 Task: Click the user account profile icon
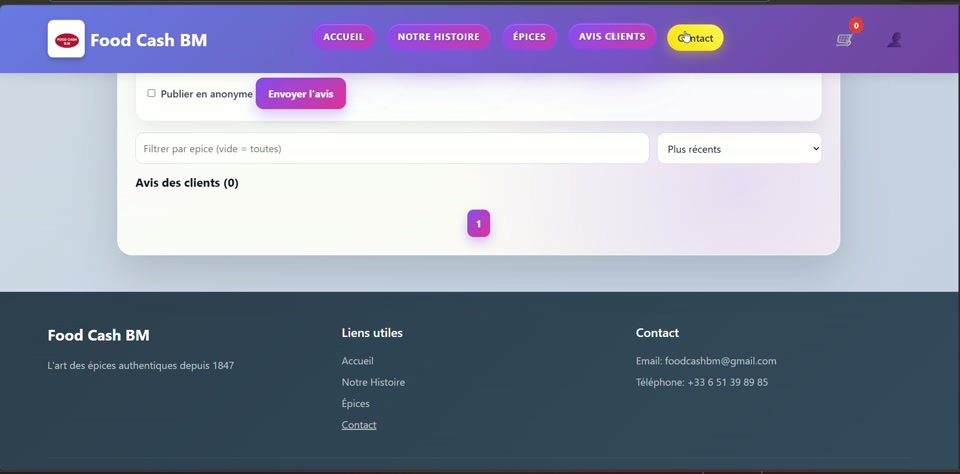894,40
